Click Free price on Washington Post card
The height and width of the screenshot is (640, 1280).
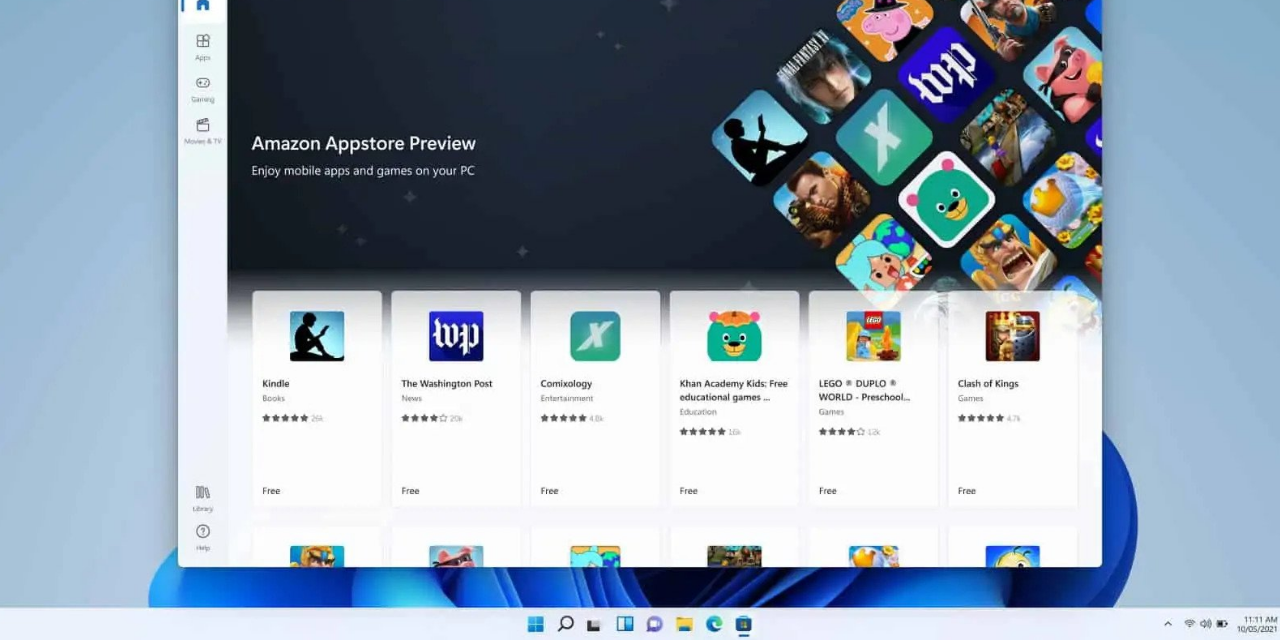point(410,491)
